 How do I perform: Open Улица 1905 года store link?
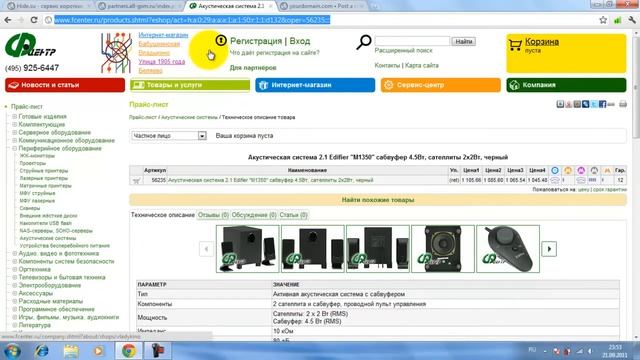pyautogui.click(x=162, y=62)
